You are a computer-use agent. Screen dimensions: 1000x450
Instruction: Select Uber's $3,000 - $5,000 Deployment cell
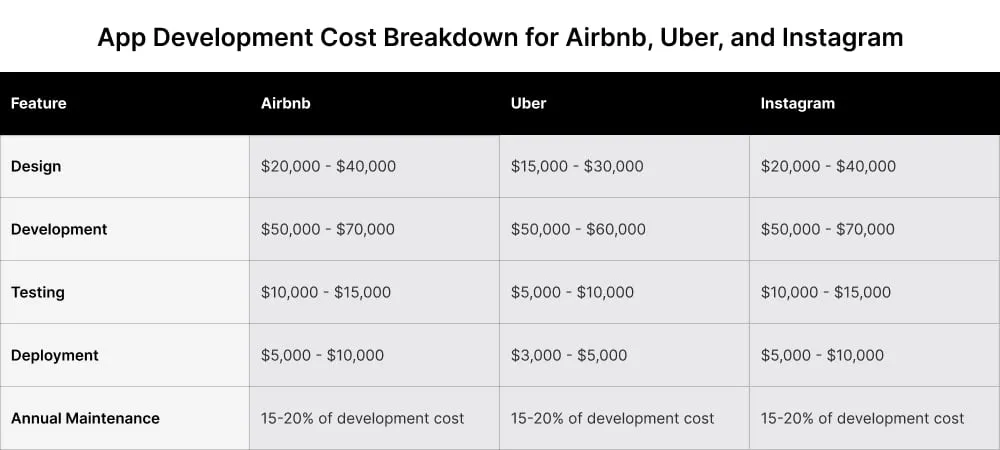tap(569, 355)
